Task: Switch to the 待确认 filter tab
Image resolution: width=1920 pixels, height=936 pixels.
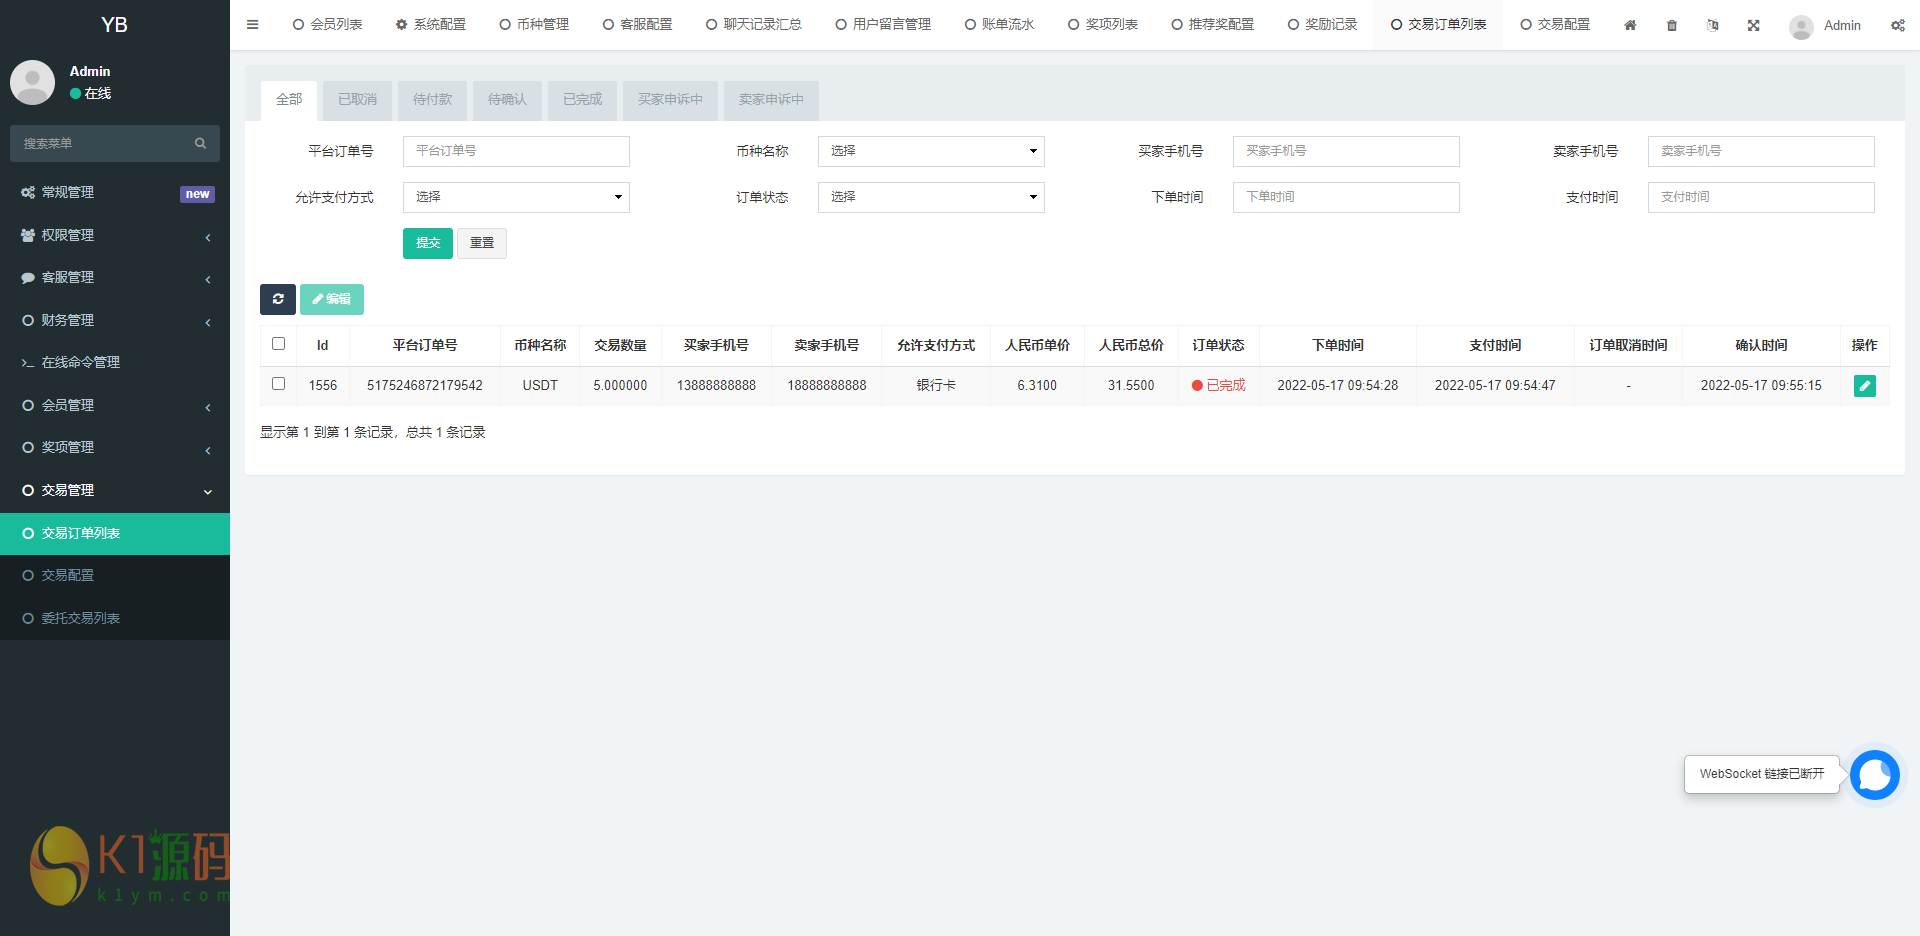Action: click(507, 100)
